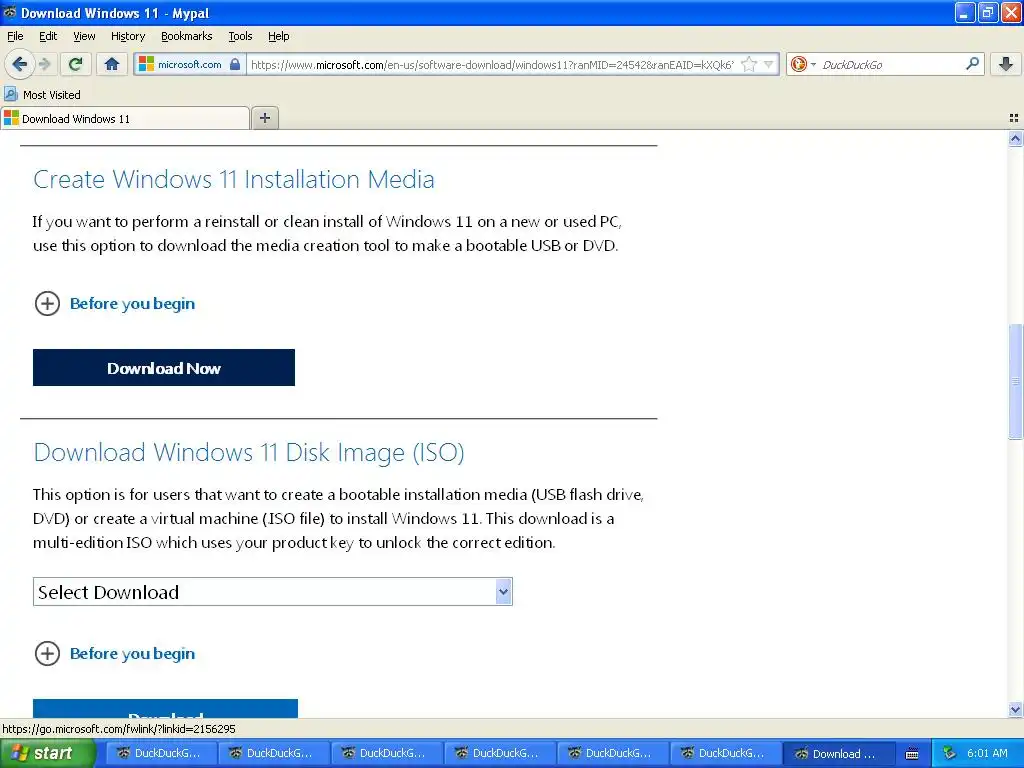This screenshot has width=1024, height=768.
Task: Switch to fifth DuckDuckG... taskbar window
Action: point(612,753)
